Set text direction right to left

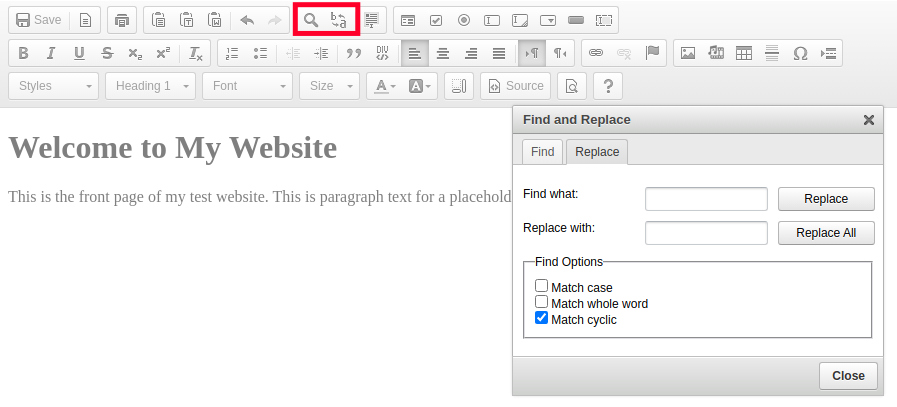point(560,53)
